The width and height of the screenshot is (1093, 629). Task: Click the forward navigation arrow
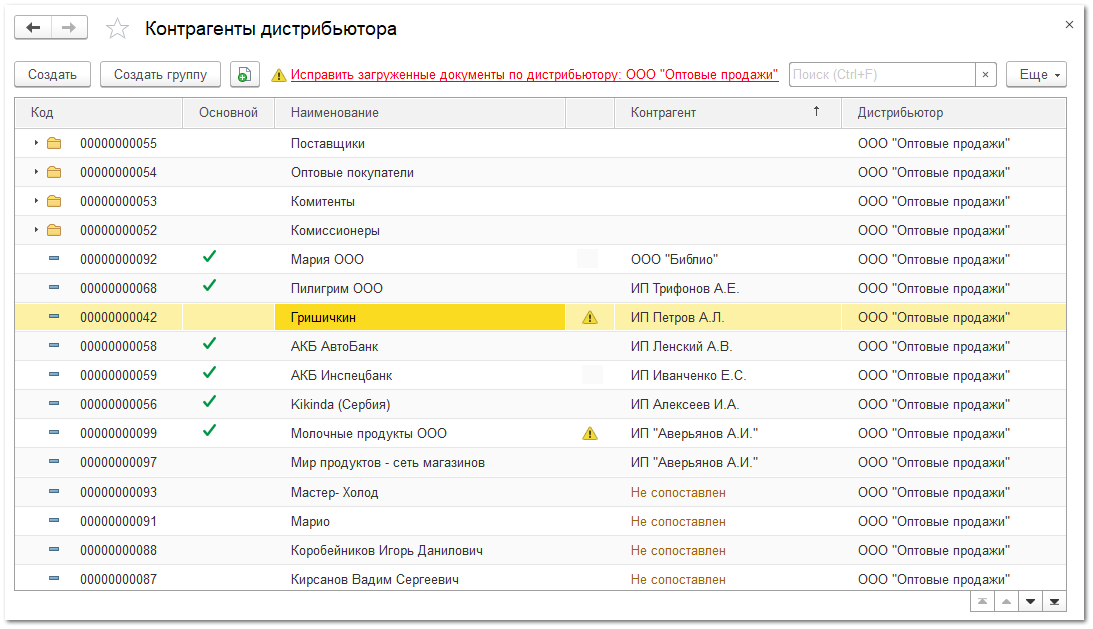(x=68, y=28)
